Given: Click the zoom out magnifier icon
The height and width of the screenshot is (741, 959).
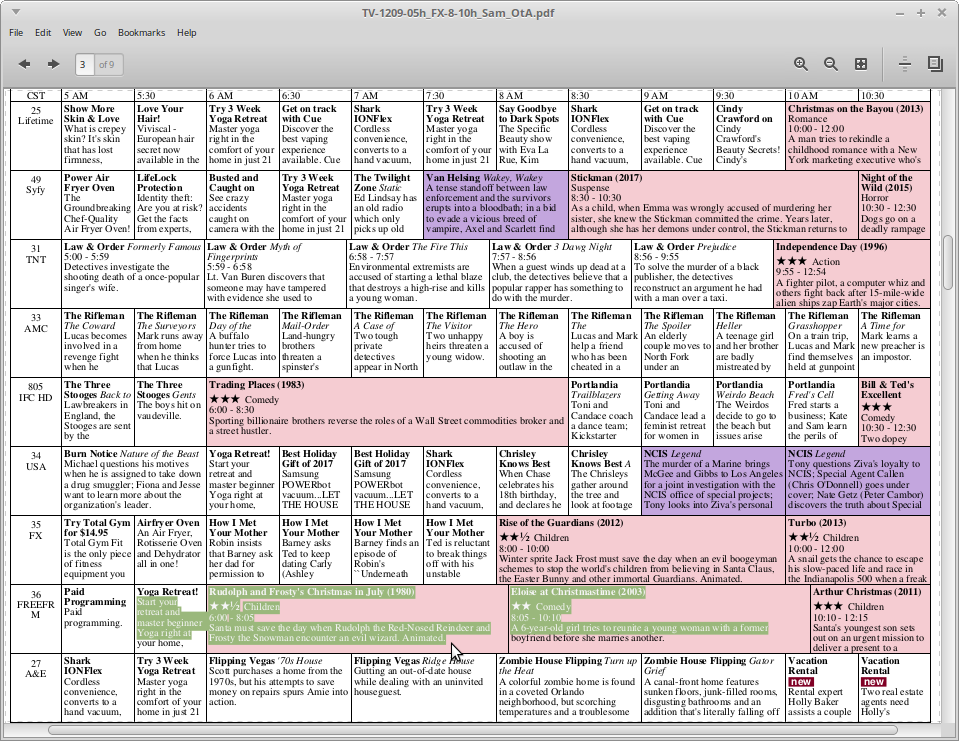Looking at the screenshot, I should click(x=831, y=64).
